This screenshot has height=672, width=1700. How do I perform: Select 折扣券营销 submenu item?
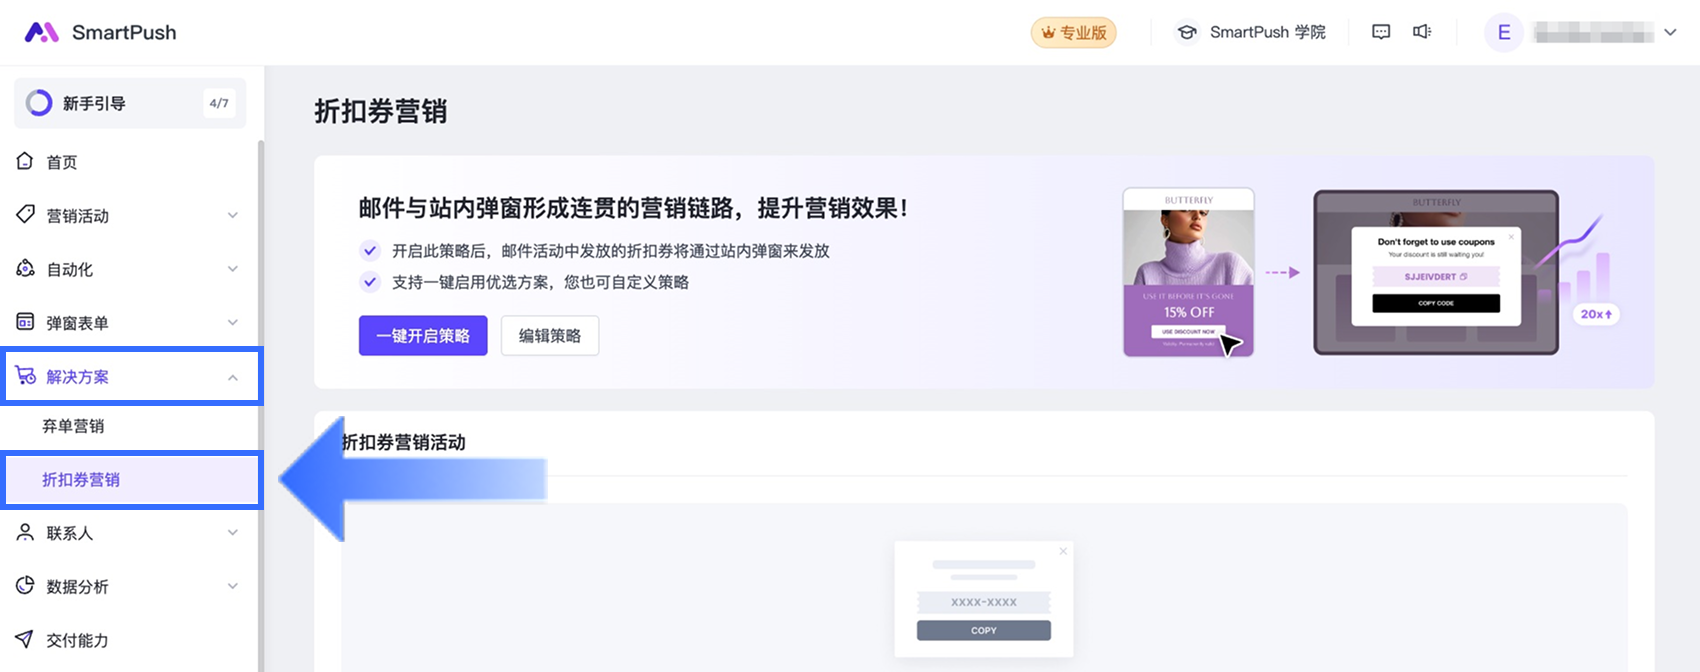click(81, 480)
